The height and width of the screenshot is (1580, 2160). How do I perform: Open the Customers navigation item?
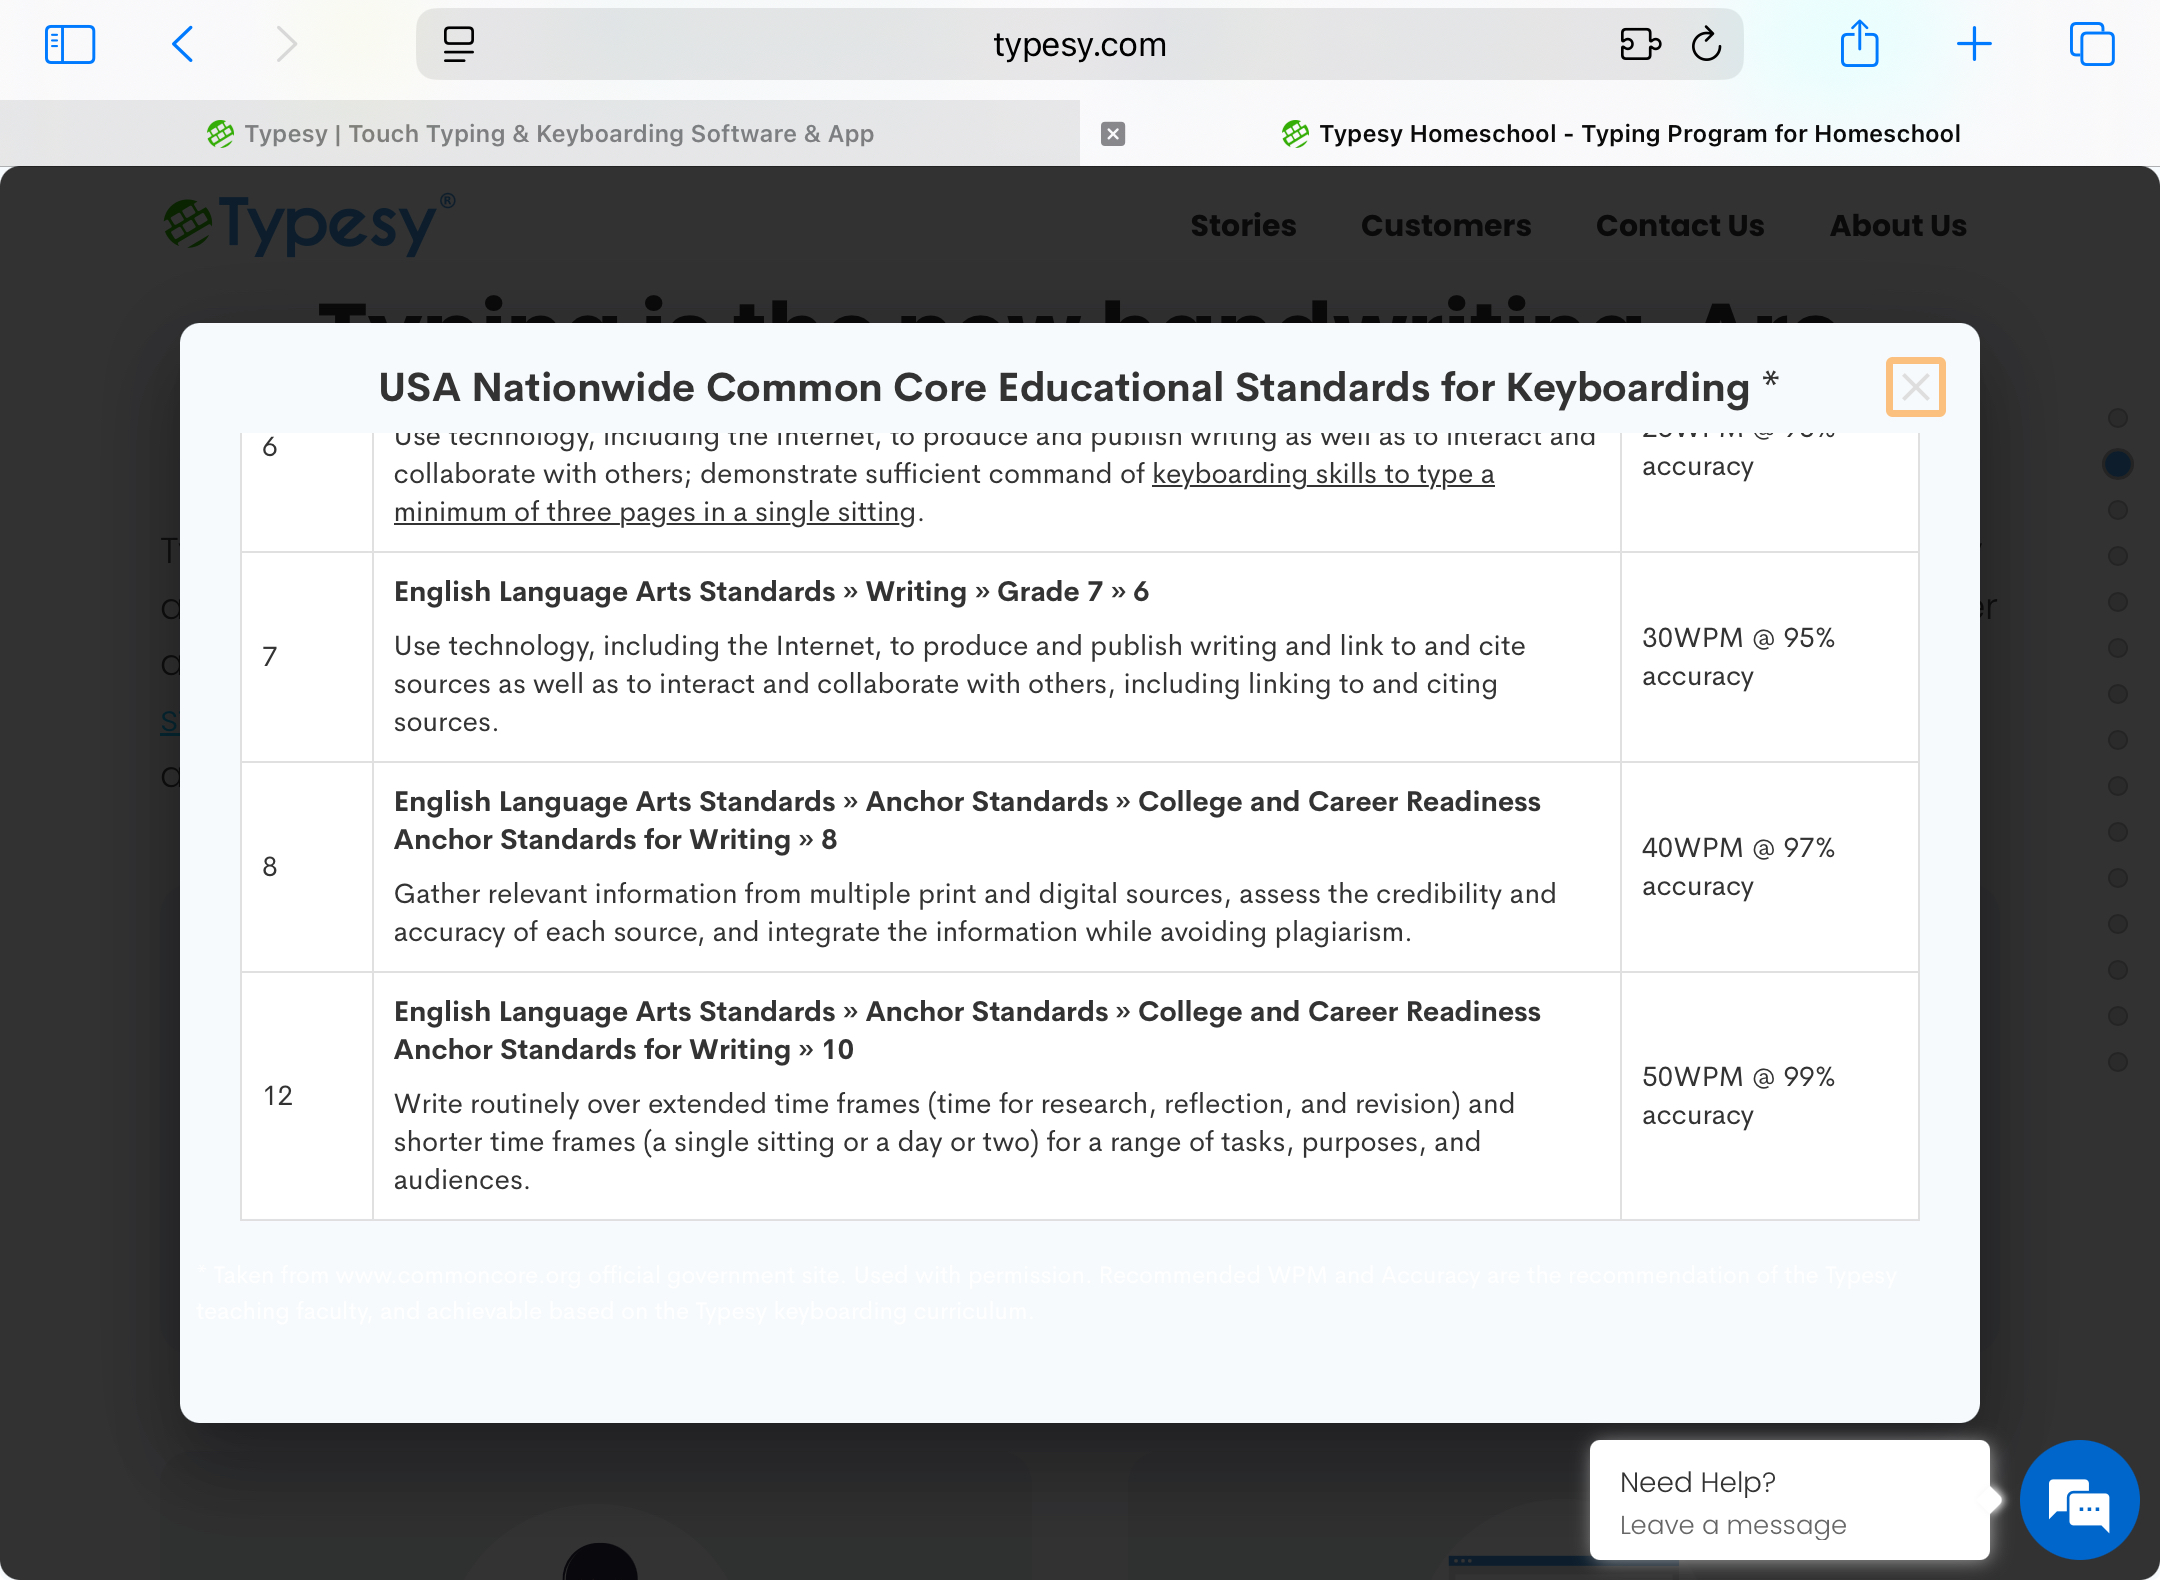(x=1445, y=226)
